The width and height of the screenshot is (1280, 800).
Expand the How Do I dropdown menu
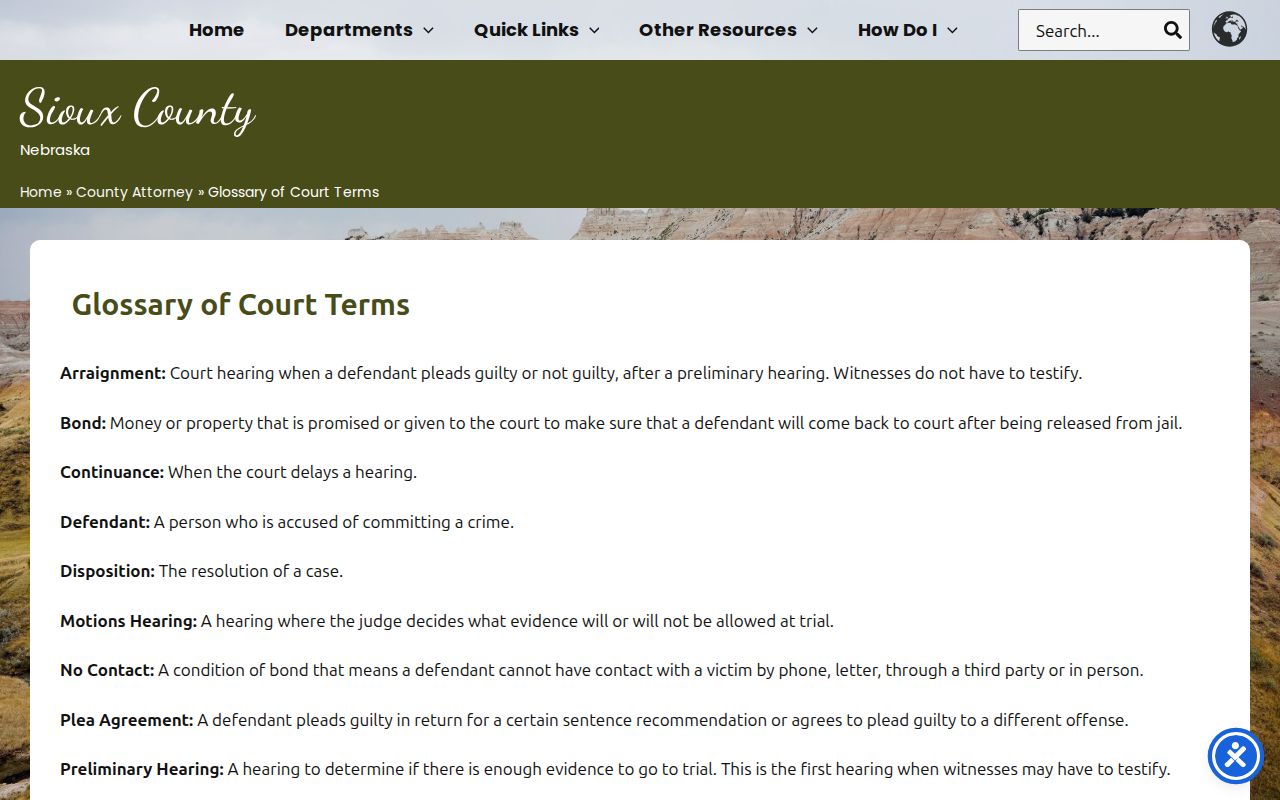[x=908, y=30]
